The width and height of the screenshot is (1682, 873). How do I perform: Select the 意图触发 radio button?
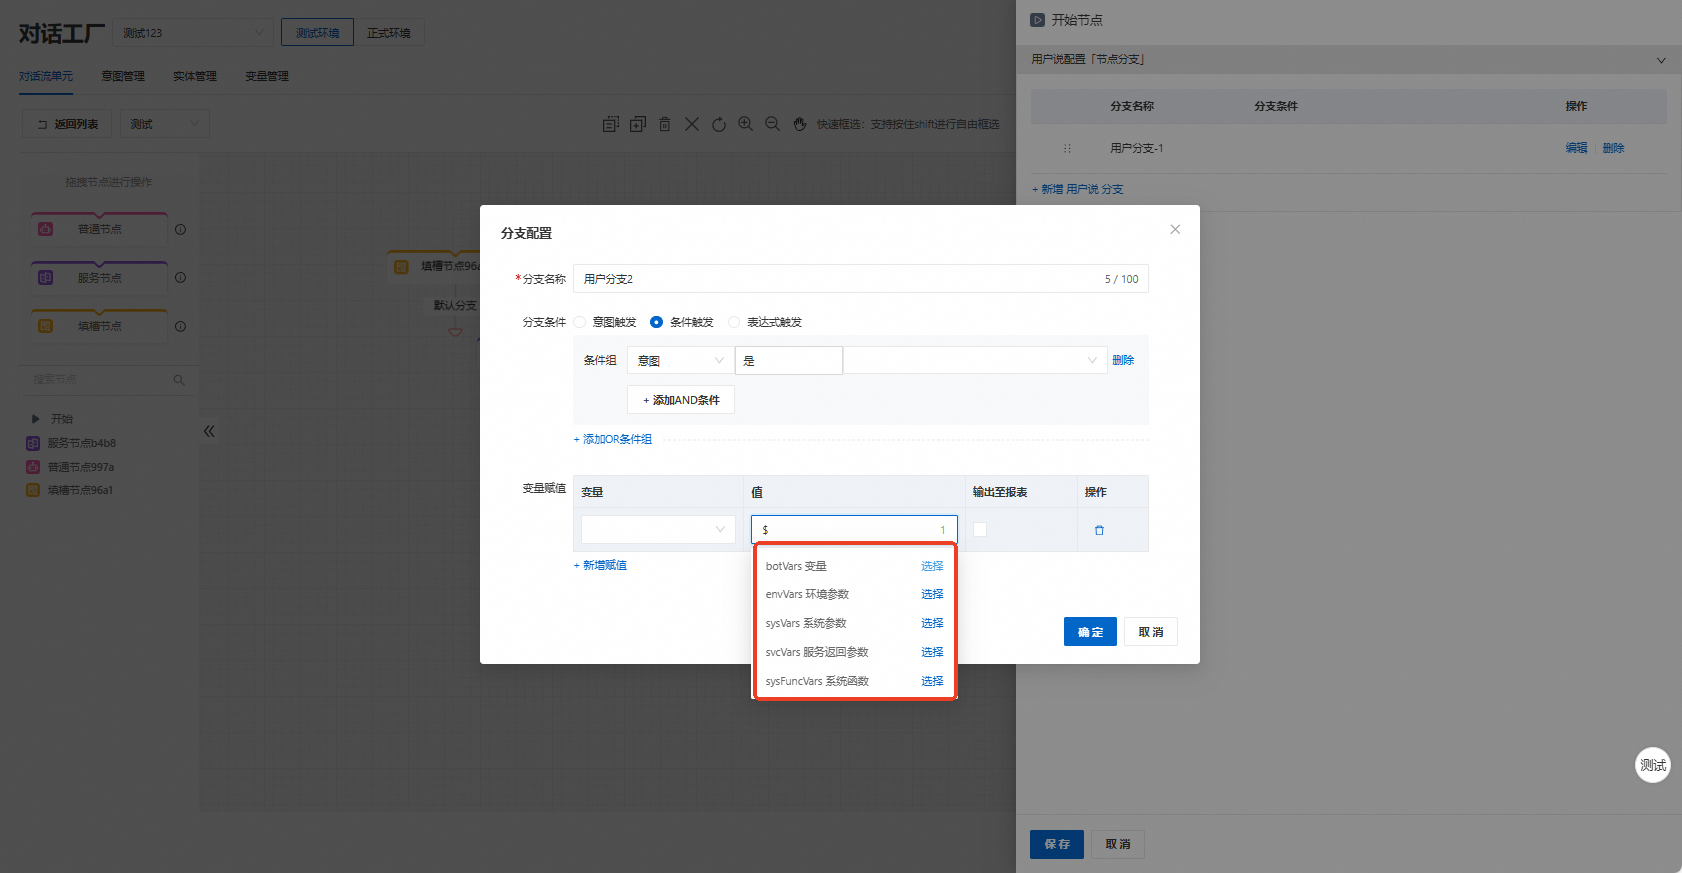pyautogui.click(x=579, y=322)
